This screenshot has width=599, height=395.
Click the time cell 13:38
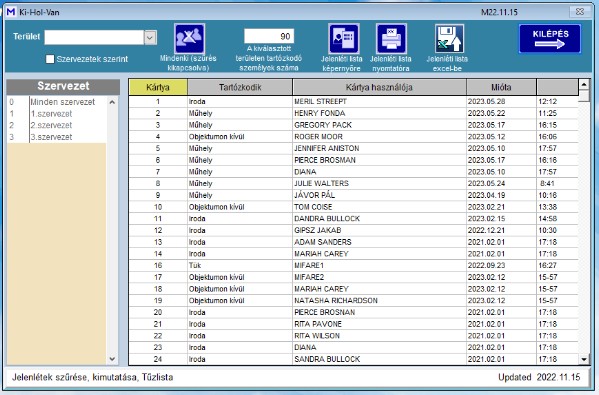coord(557,207)
